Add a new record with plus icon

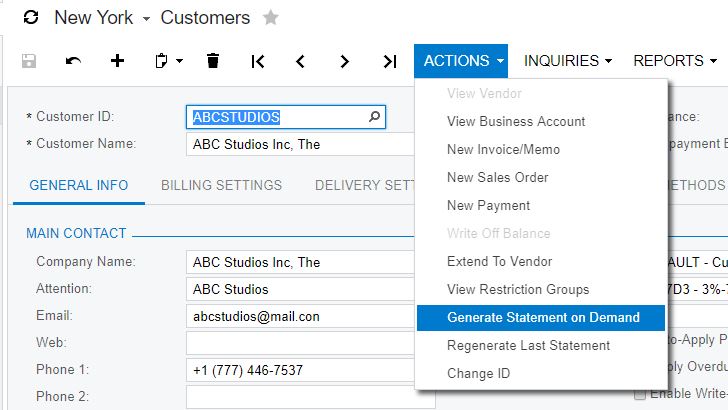coord(117,61)
